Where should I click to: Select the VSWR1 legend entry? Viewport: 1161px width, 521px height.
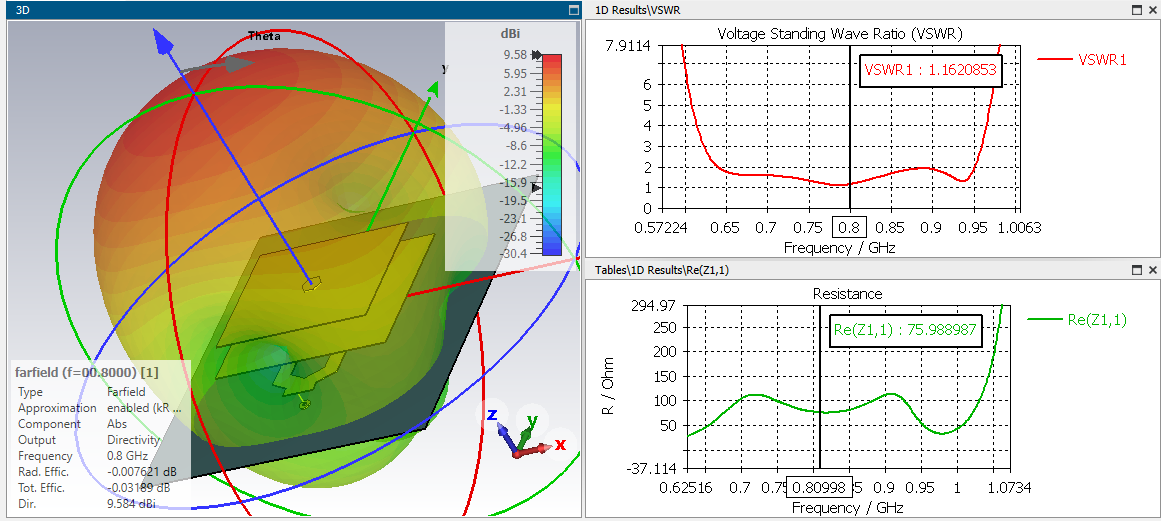pyautogui.click(x=1081, y=60)
